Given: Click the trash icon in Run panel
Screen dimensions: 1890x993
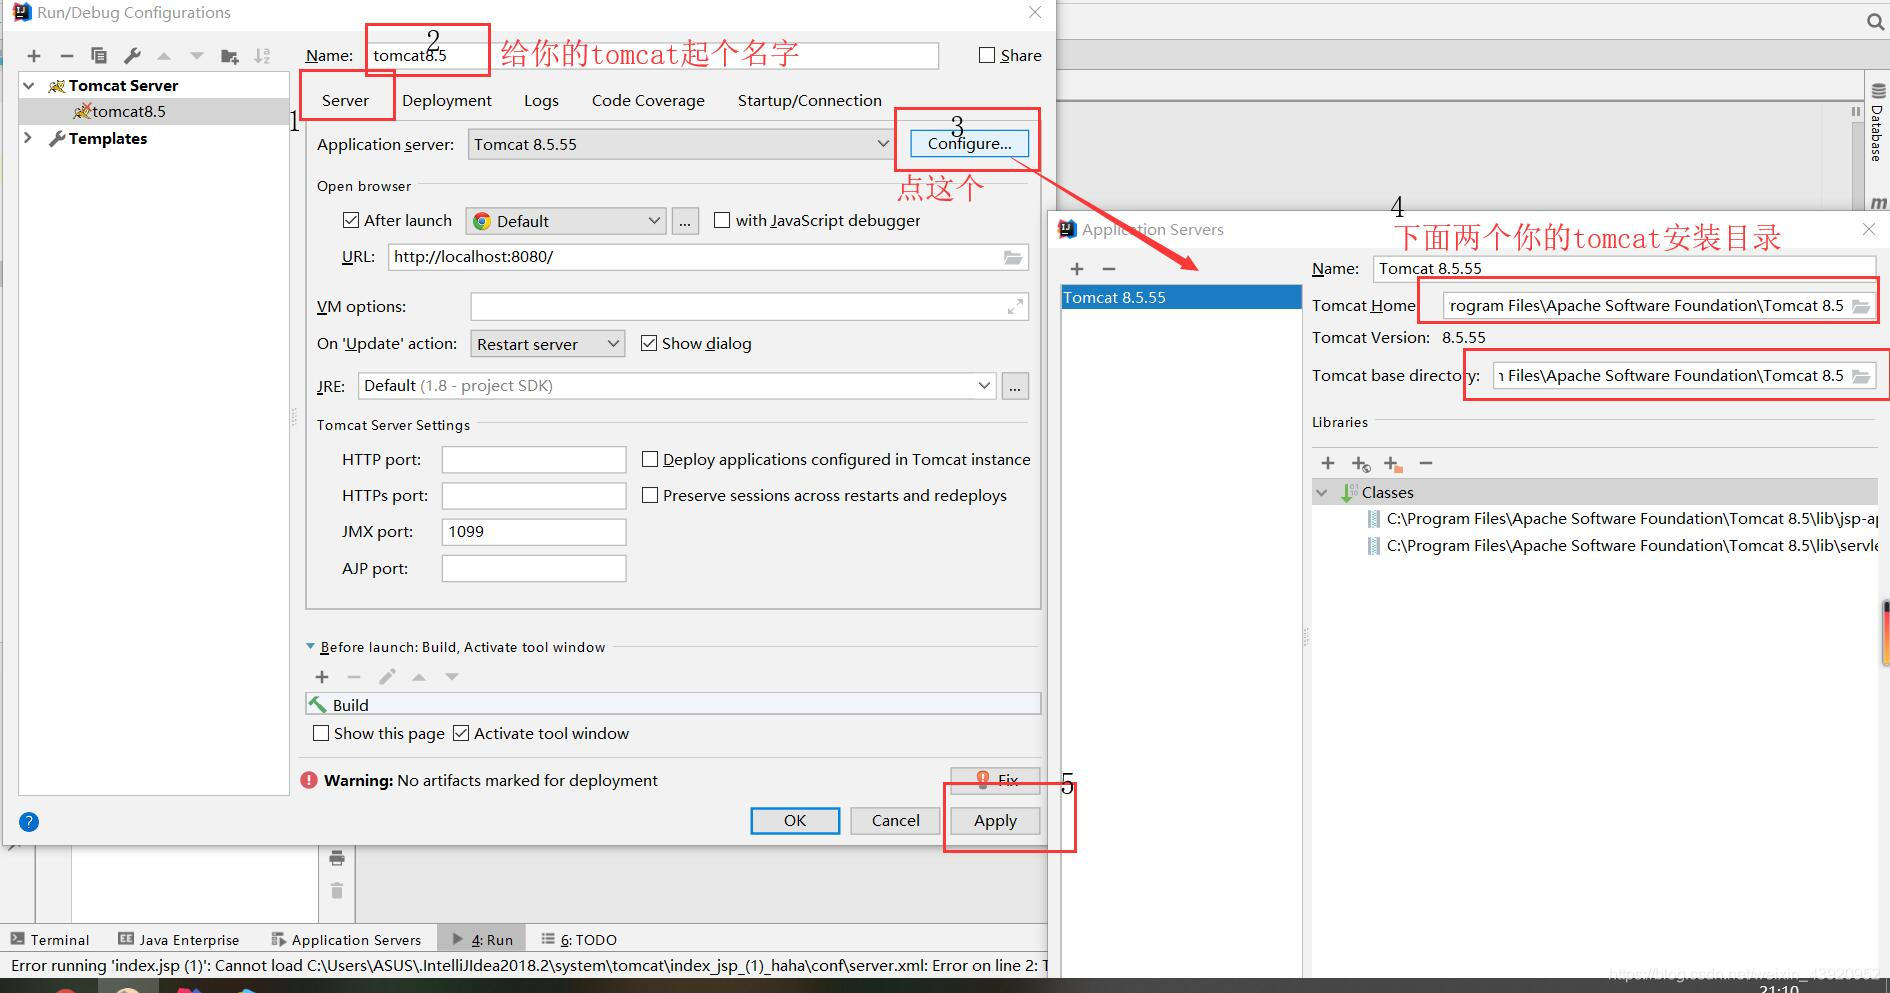Looking at the screenshot, I should pyautogui.click(x=337, y=890).
